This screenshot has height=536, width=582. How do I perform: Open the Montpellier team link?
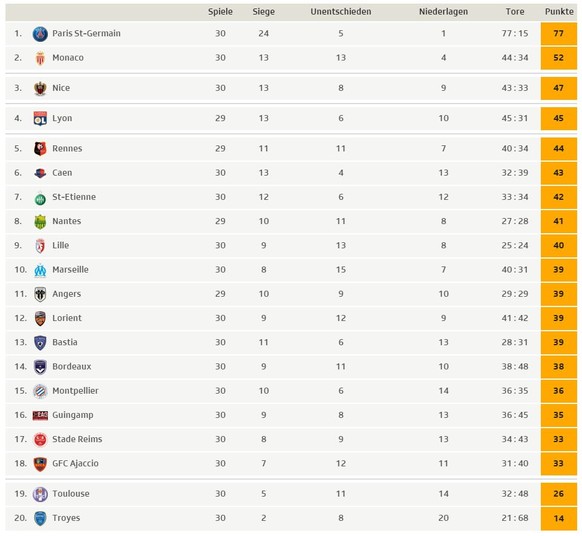[x=75, y=391]
